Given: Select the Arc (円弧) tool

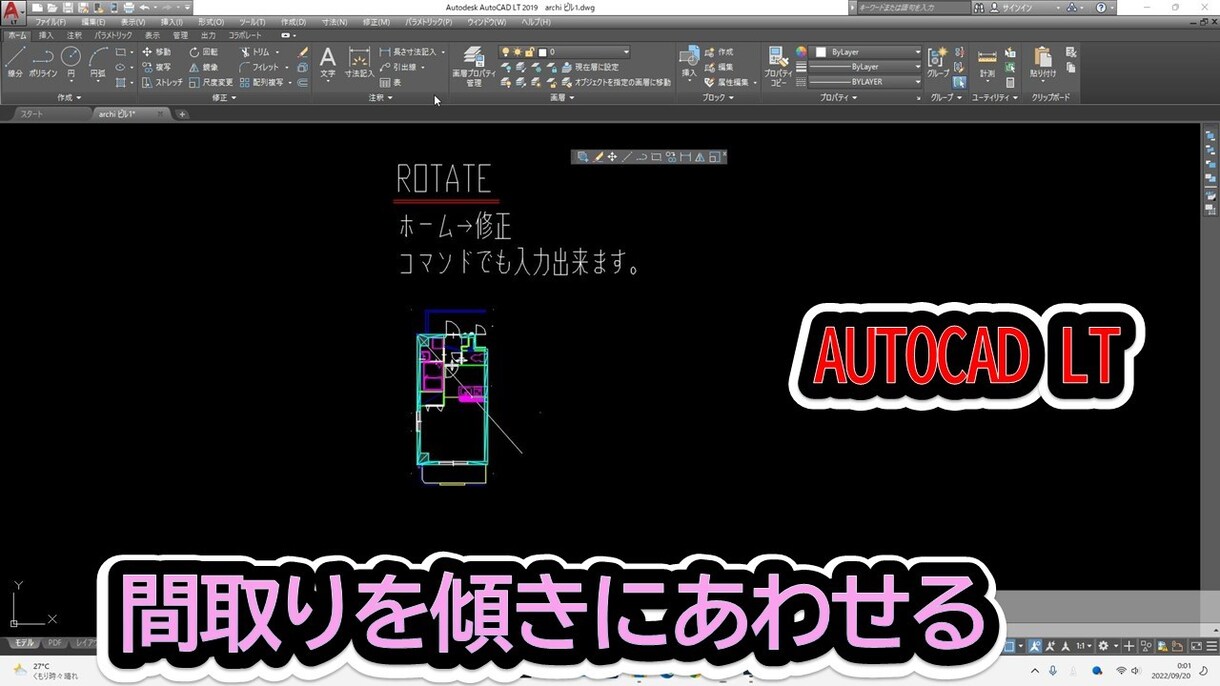Looking at the screenshot, I should (x=98, y=62).
